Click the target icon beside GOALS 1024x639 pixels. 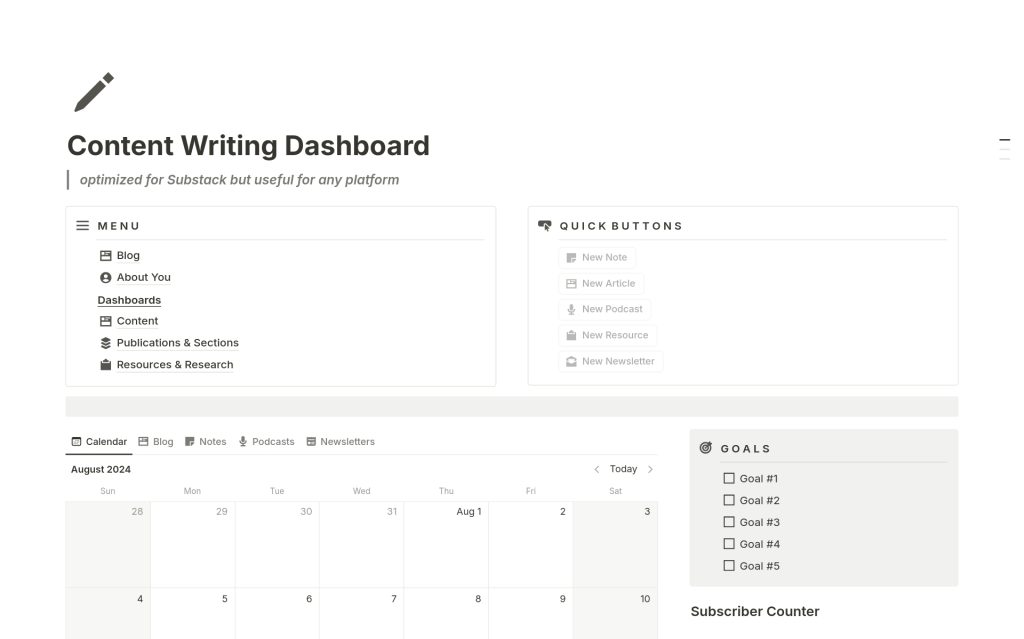point(706,448)
